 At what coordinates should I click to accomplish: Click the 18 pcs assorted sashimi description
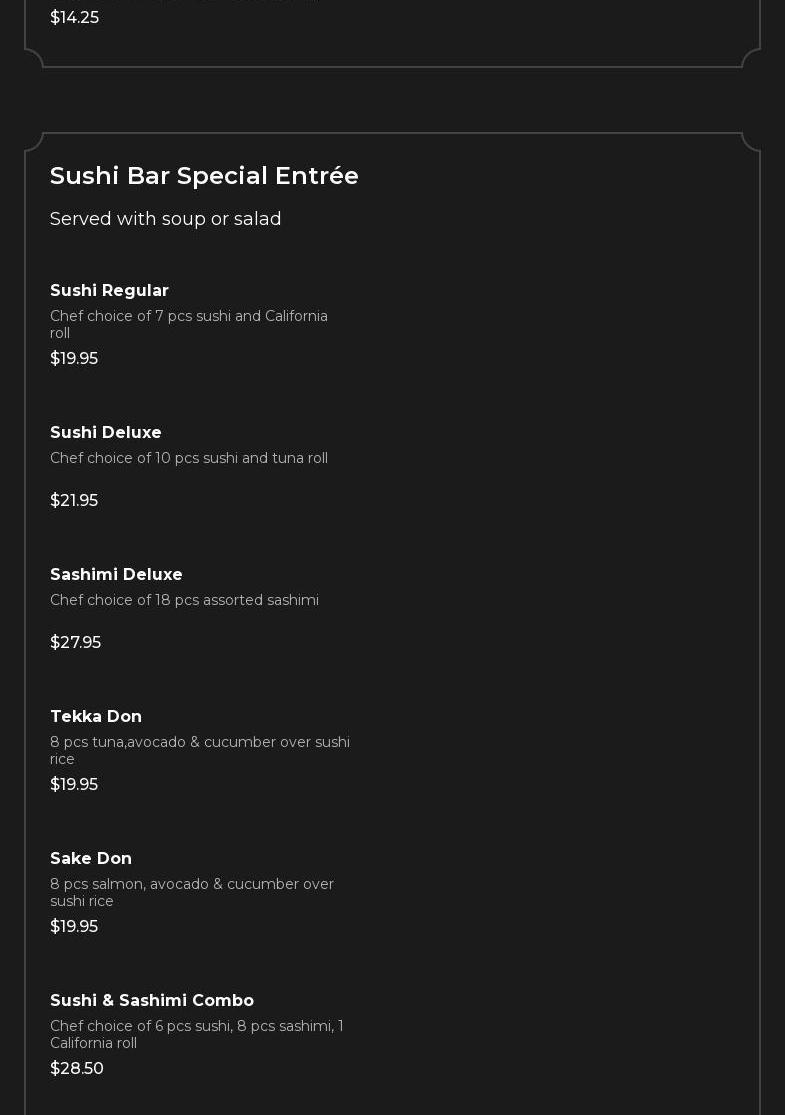click(x=184, y=600)
